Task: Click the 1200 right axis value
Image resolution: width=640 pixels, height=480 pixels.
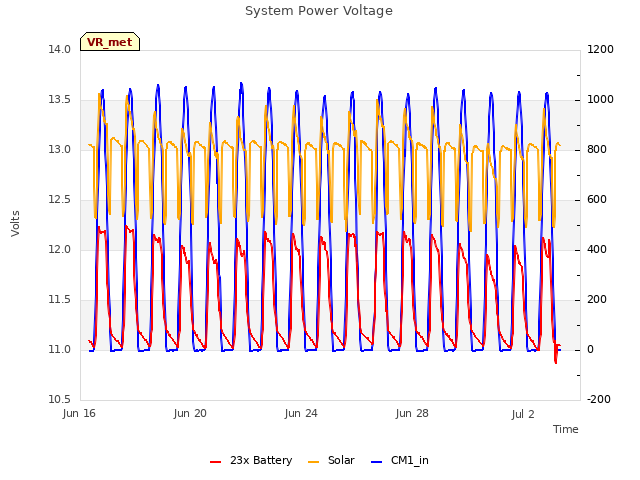Action: point(600,49)
